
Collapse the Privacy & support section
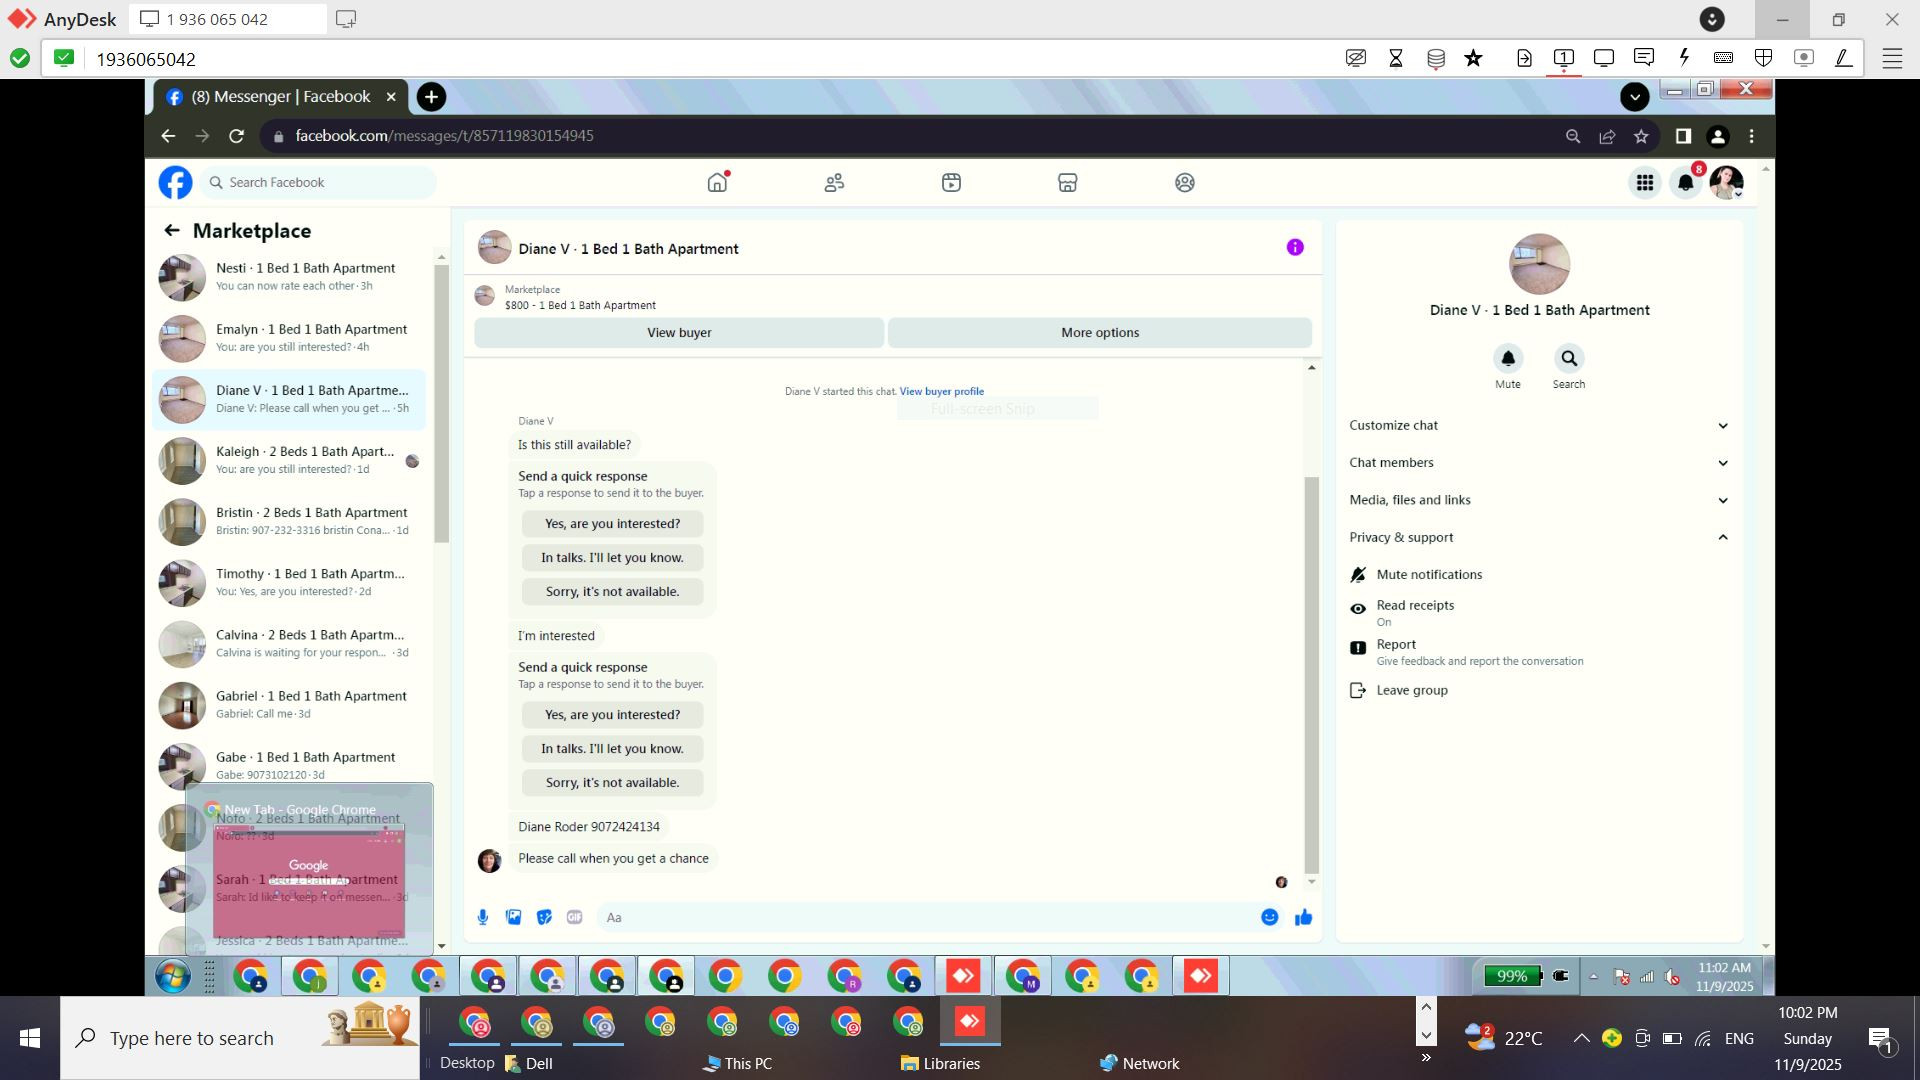pyautogui.click(x=1538, y=537)
